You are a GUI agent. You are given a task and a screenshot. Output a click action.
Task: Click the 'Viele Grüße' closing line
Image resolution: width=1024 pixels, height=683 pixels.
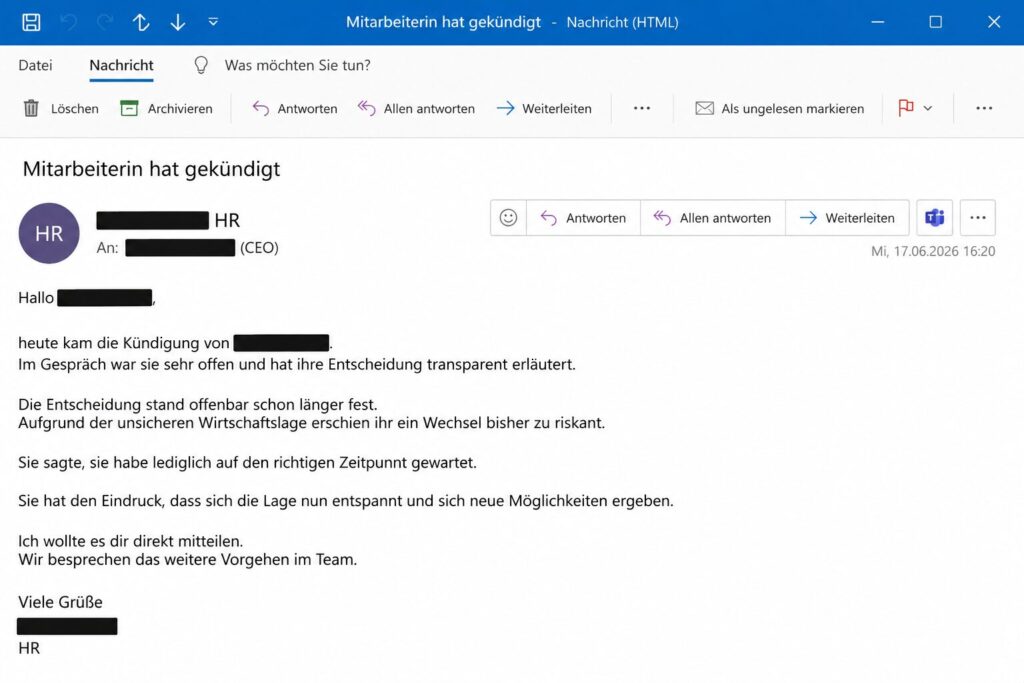pos(60,602)
